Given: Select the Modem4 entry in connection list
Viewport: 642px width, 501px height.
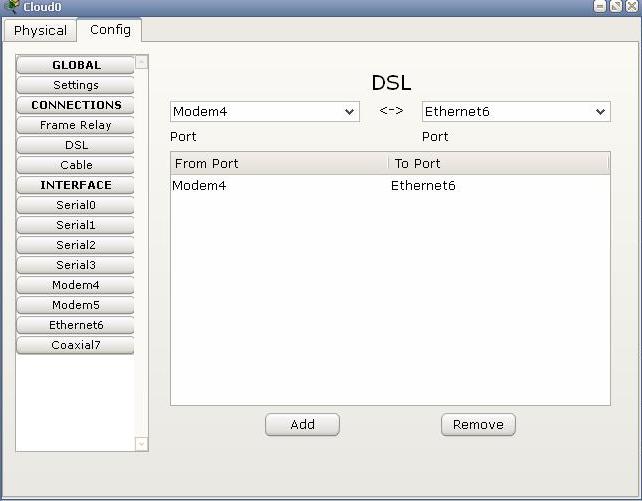Looking at the screenshot, I should pos(199,186).
